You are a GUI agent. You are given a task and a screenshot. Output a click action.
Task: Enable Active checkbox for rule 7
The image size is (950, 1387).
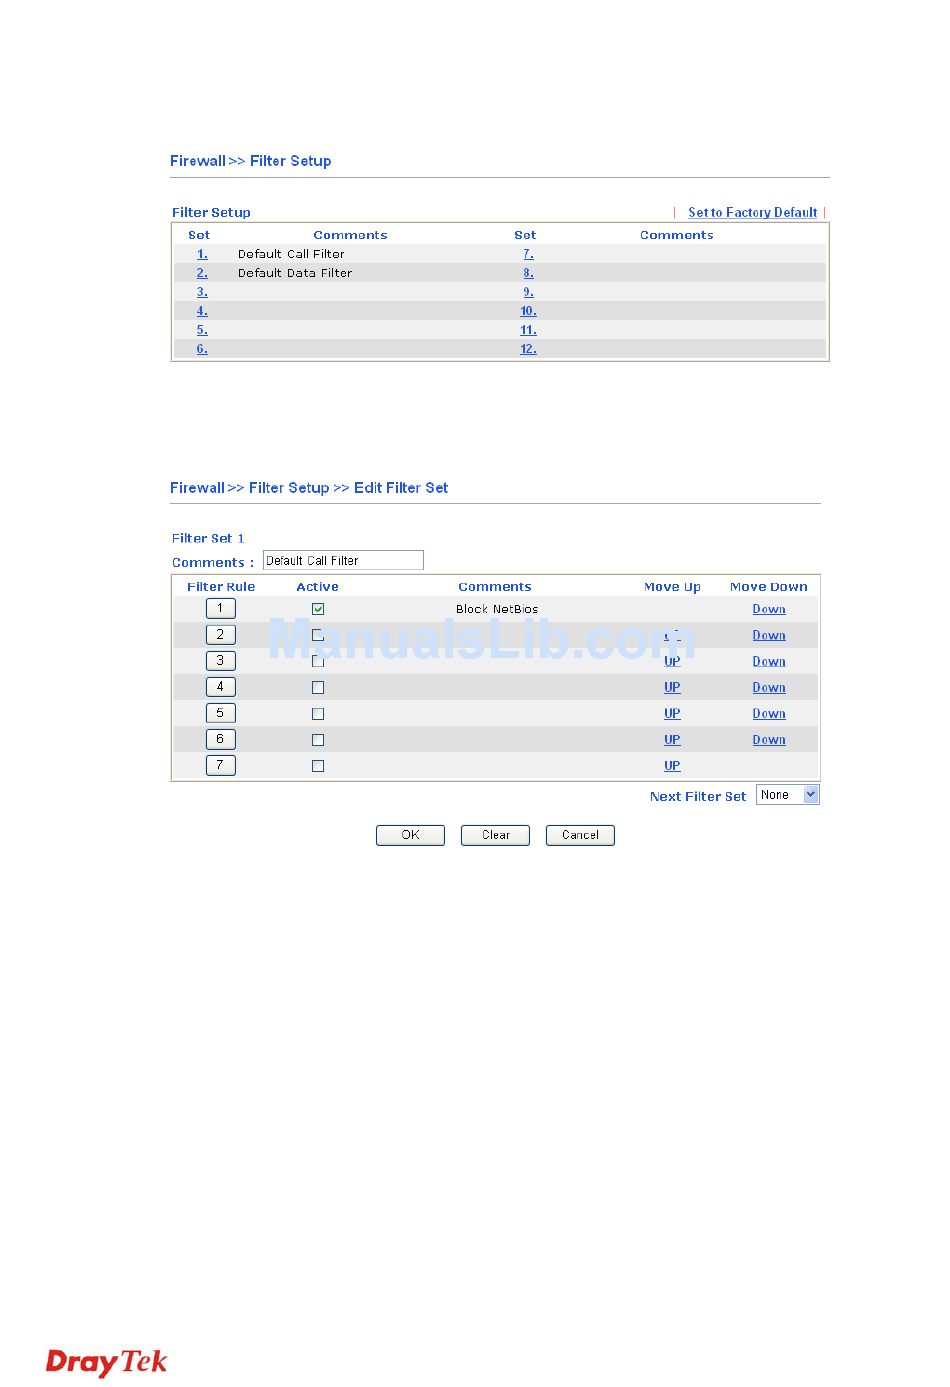pos(318,766)
